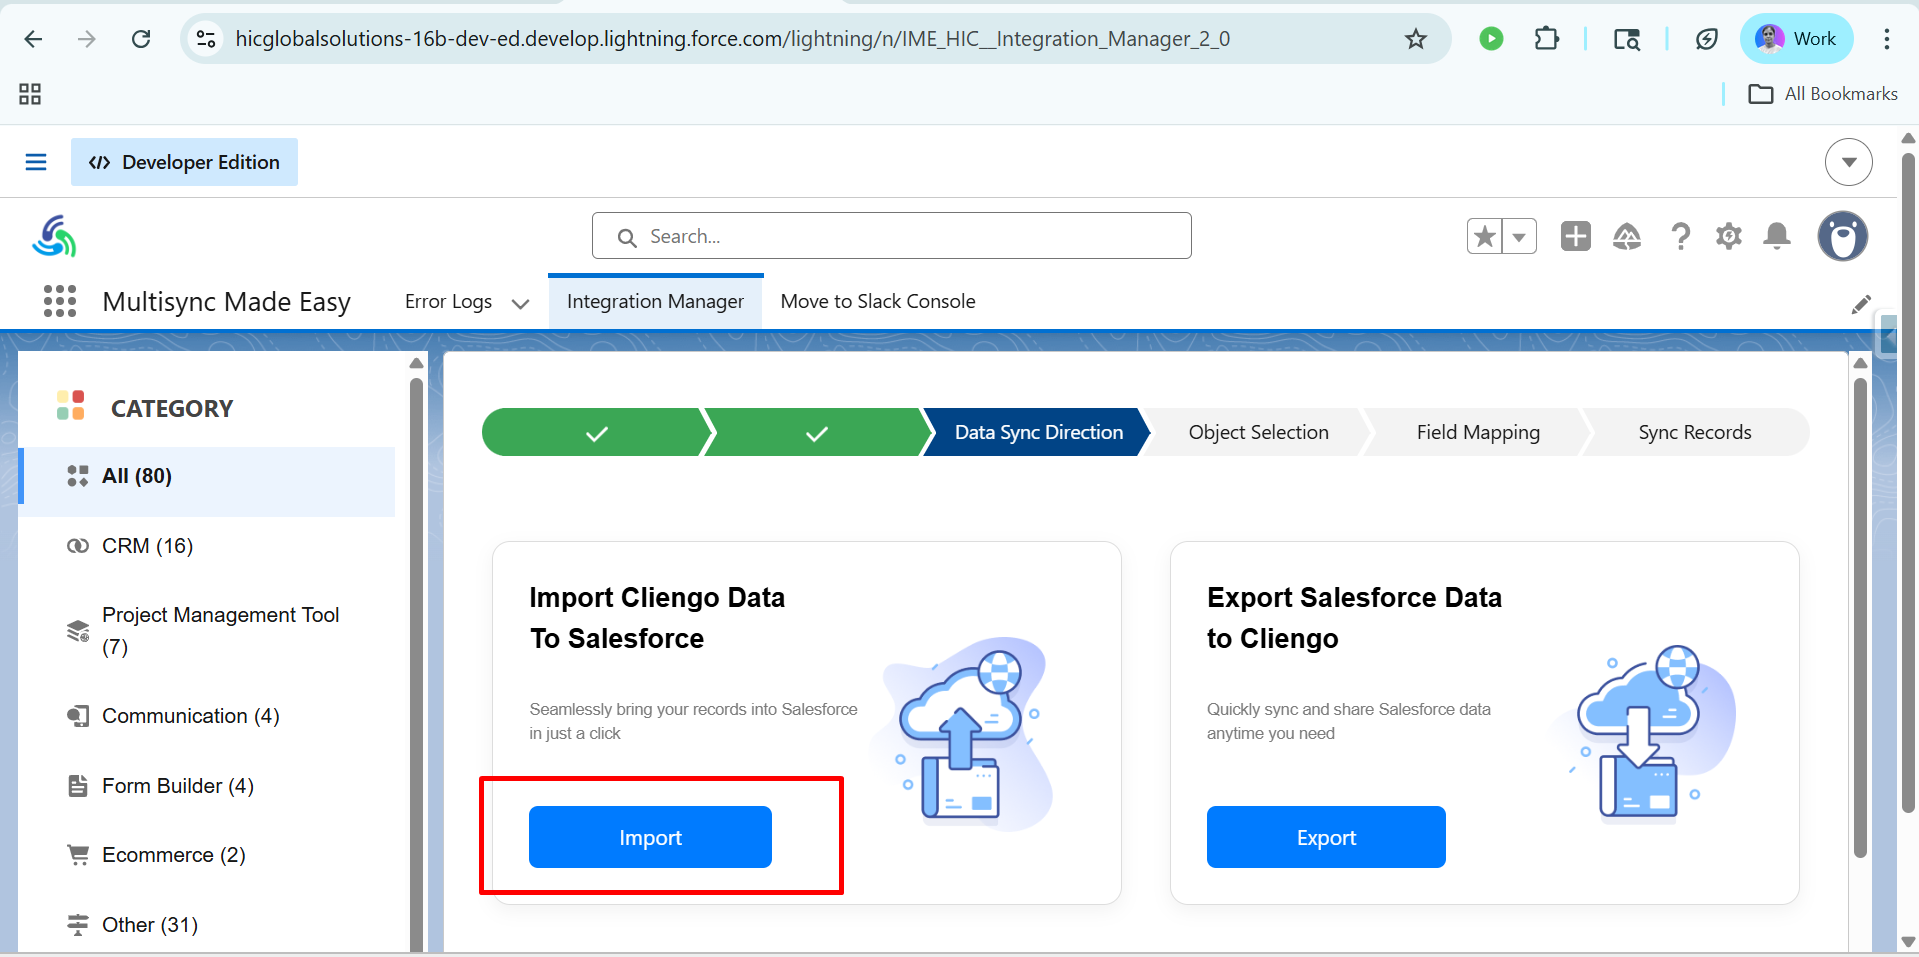This screenshot has width=1919, height=957.
Task: Open the Favorites list dropdown arrow
Action: point(1519,237)
